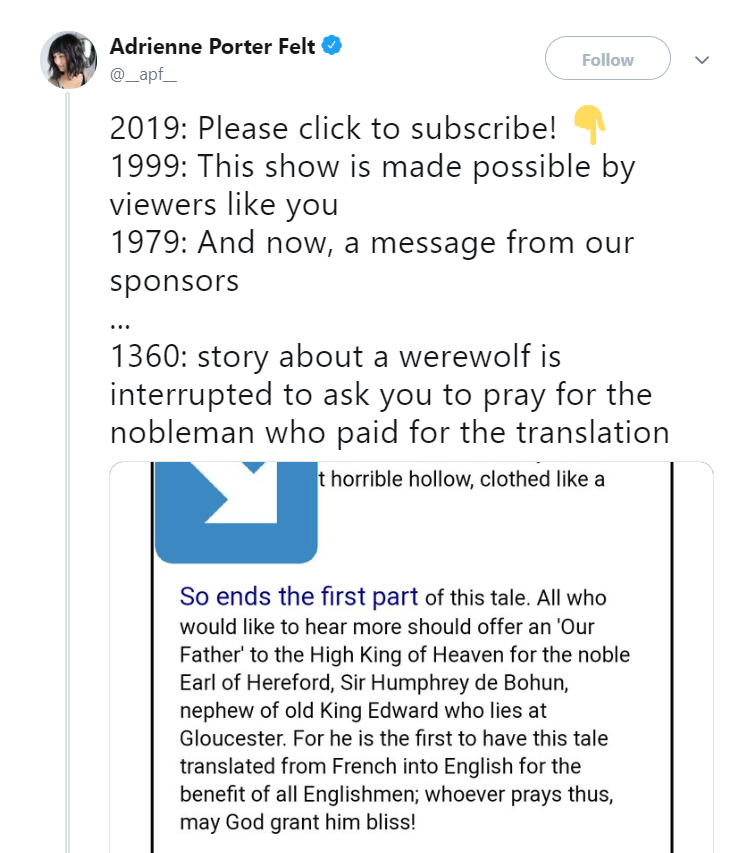Click the '1979: And now, a message' line
The width and height of the screenshot is (745, 853).
click(x=372, y=242)
